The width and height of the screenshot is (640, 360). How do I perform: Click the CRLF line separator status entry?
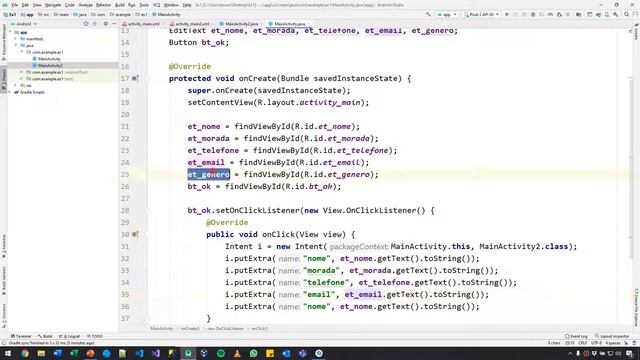(583, 343)
